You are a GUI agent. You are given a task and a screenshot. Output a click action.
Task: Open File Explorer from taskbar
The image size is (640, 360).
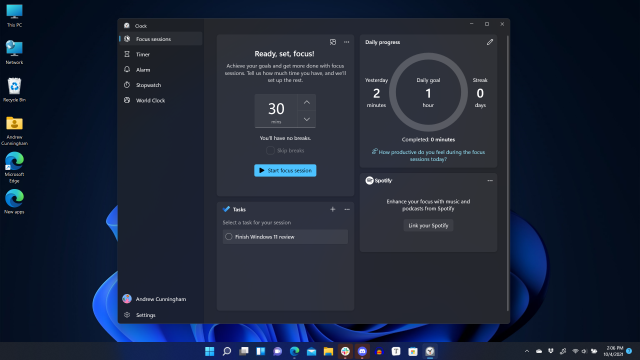click(328, 351)
